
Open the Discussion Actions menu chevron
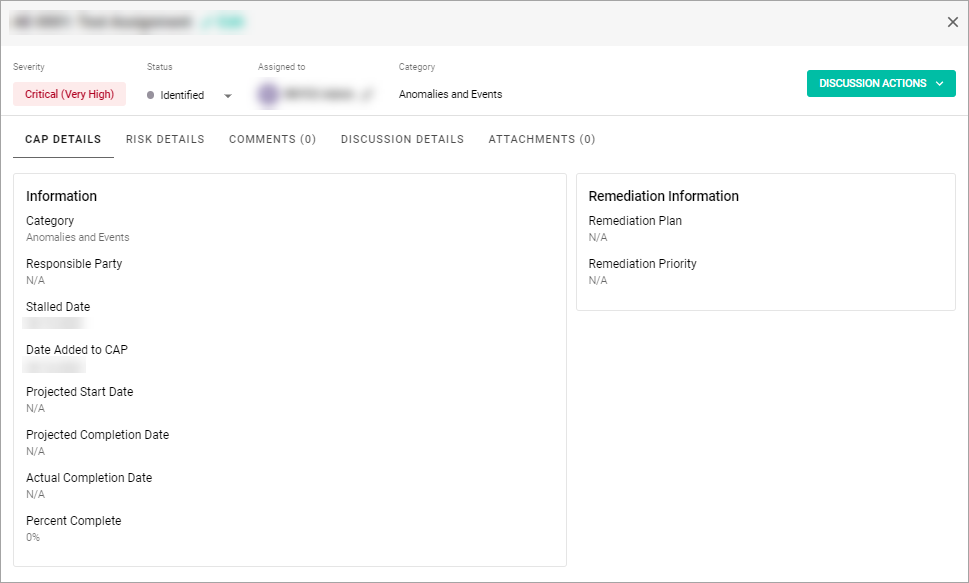click(939, 84)
